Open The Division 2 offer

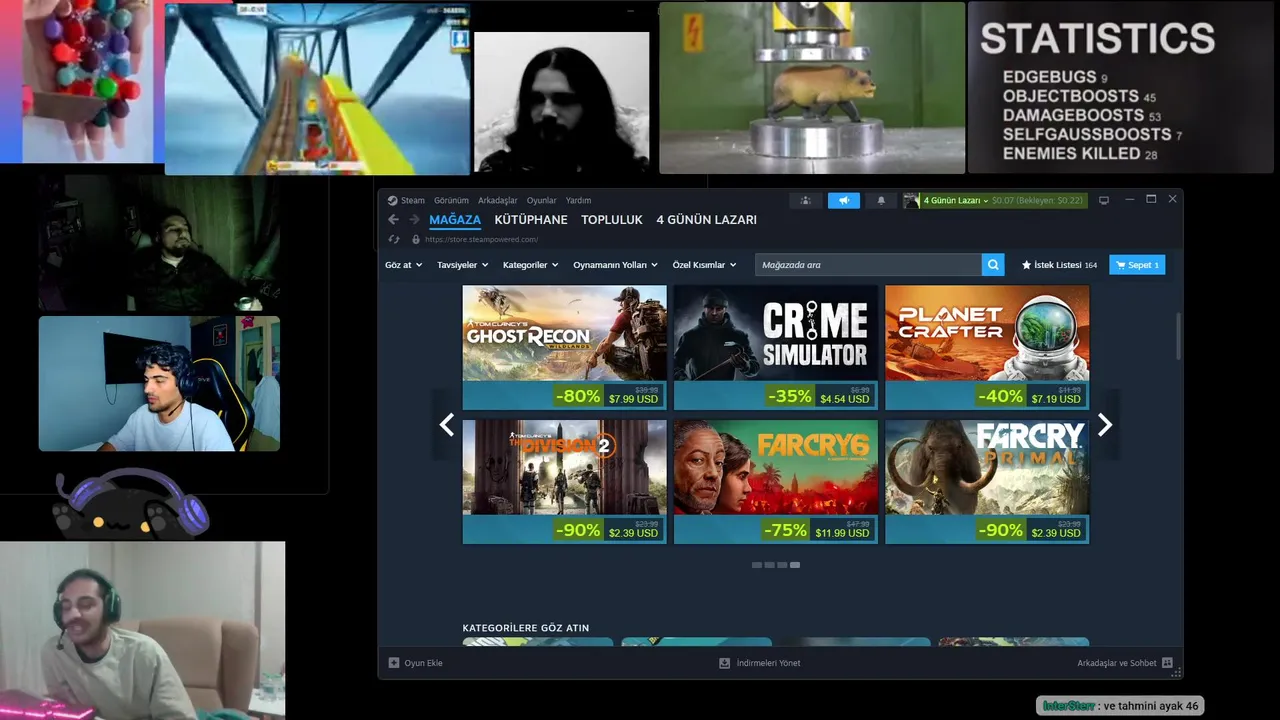click(x=564, y=482)
